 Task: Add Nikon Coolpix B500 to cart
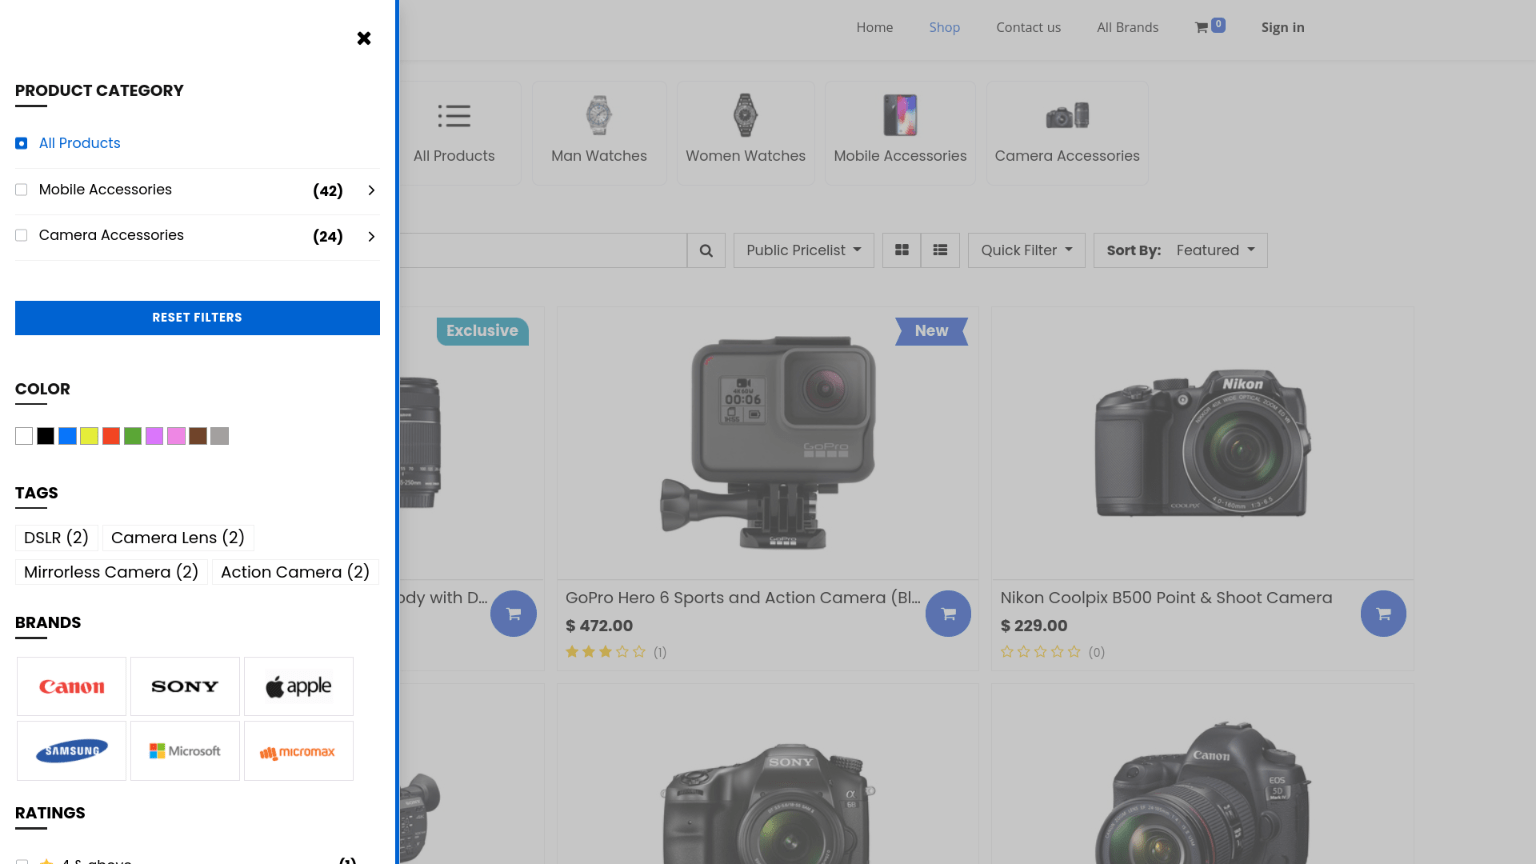tap(1383, 614)
